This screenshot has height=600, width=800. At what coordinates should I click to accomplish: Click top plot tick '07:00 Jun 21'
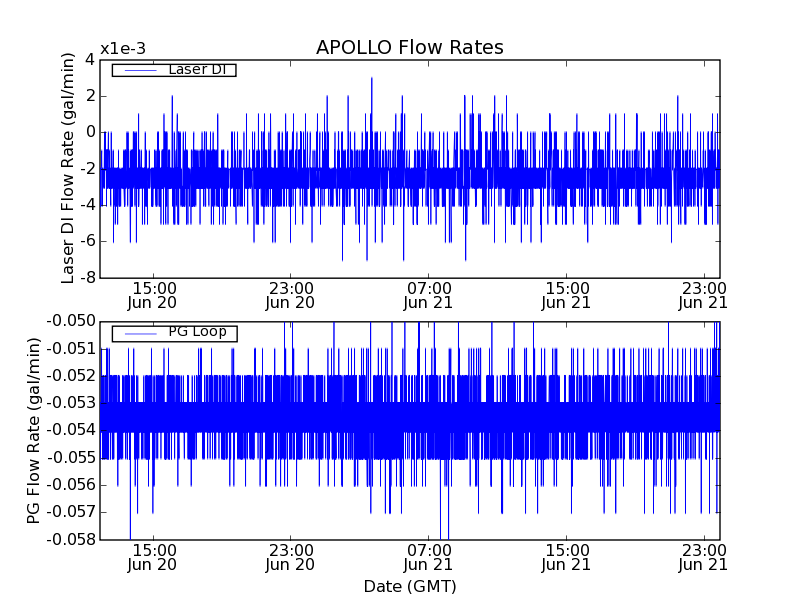click(x=429, y=295)
